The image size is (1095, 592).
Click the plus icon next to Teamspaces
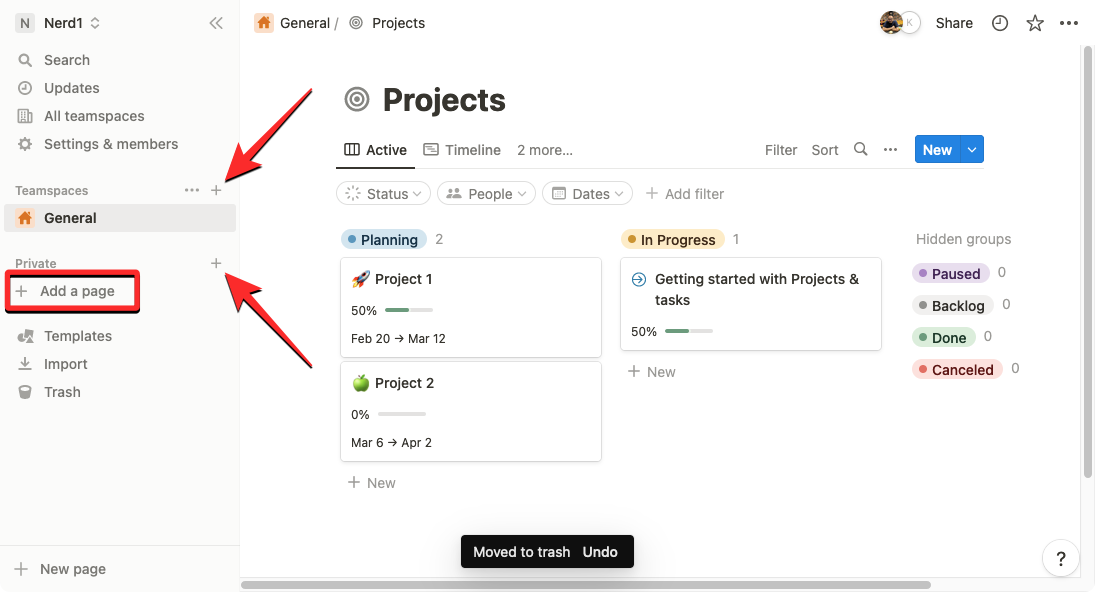click(x=216, y=190)
